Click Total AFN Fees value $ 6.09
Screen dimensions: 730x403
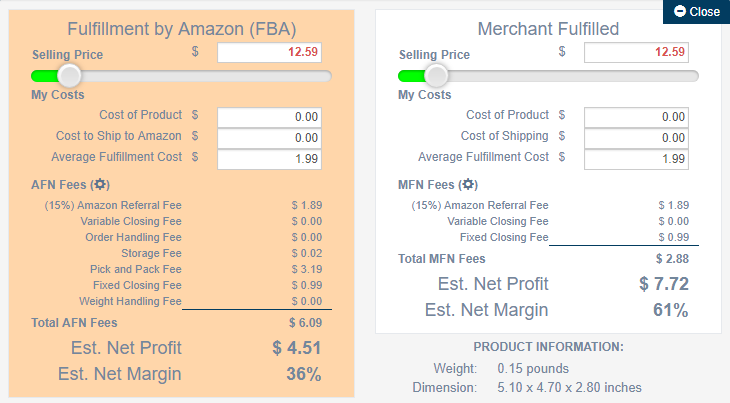(x=305, y=322)
